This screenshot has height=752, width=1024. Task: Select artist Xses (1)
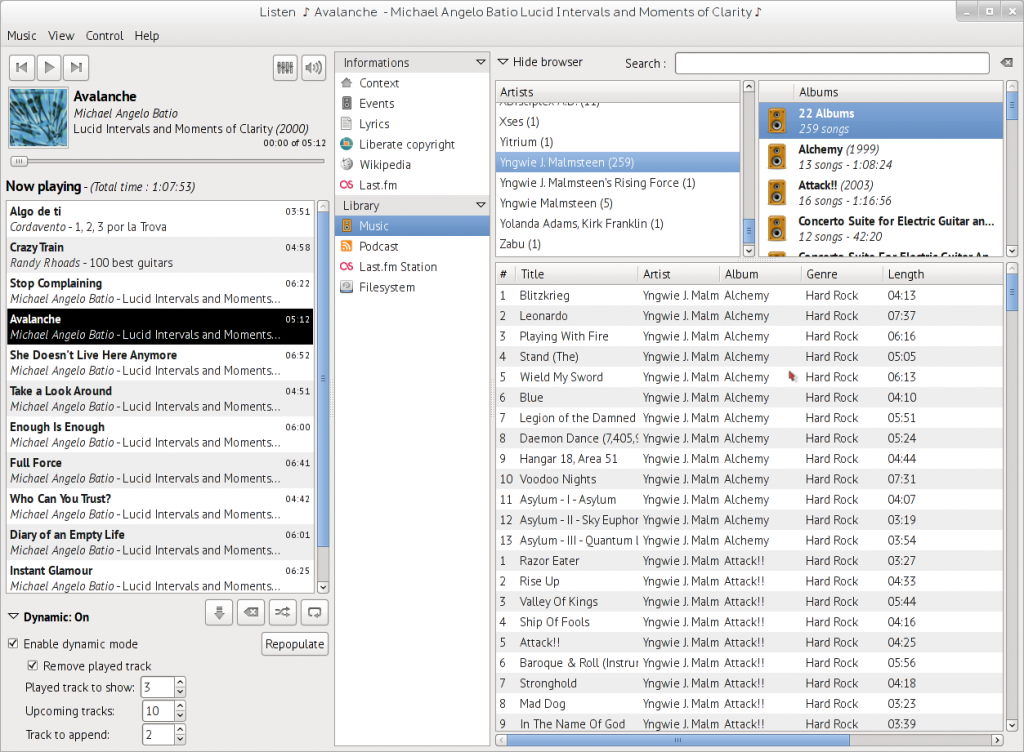618,121
